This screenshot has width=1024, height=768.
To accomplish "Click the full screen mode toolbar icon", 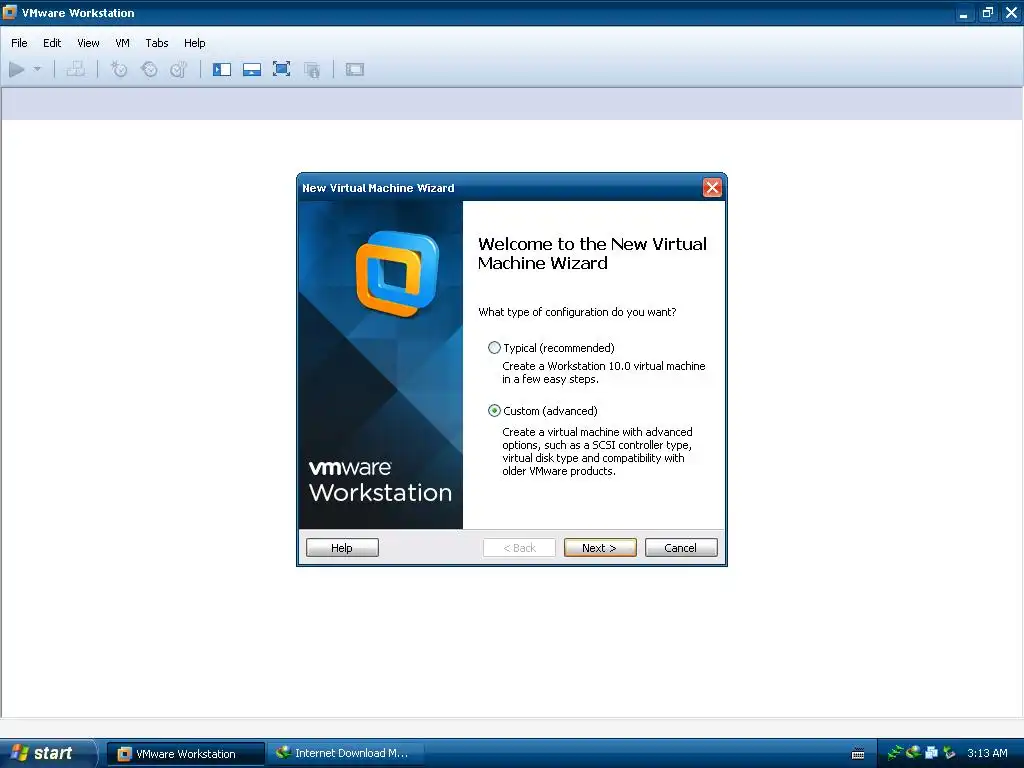I will tap(281, 69).
